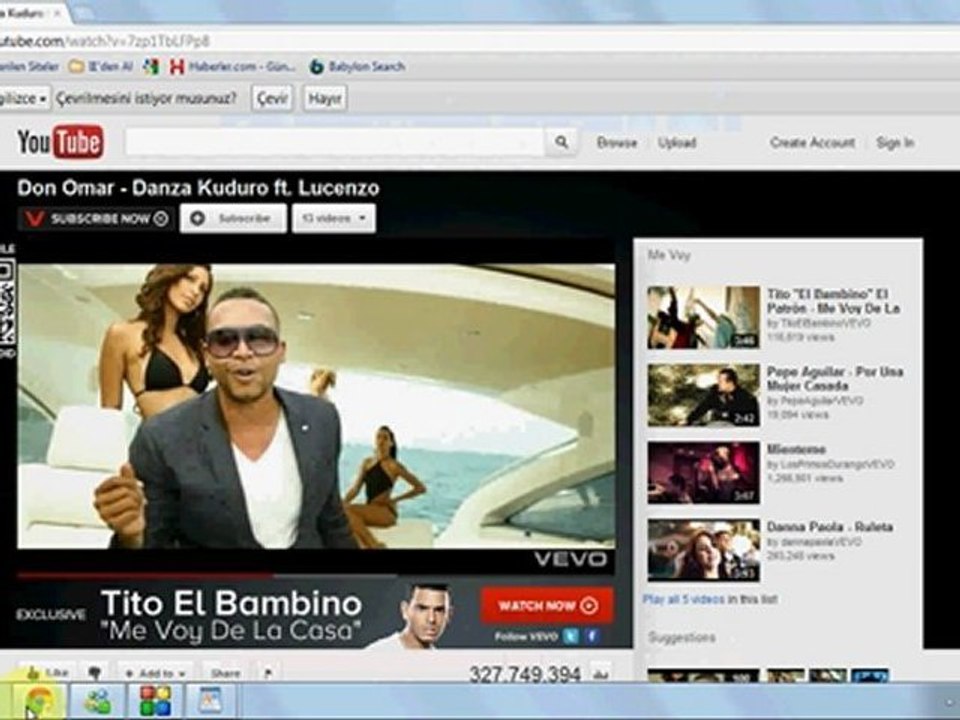Viewport: 960px width, 720px height.
Task: Click Play all 5 videos link
Action: pyautogui.click(x=683, y=599)
